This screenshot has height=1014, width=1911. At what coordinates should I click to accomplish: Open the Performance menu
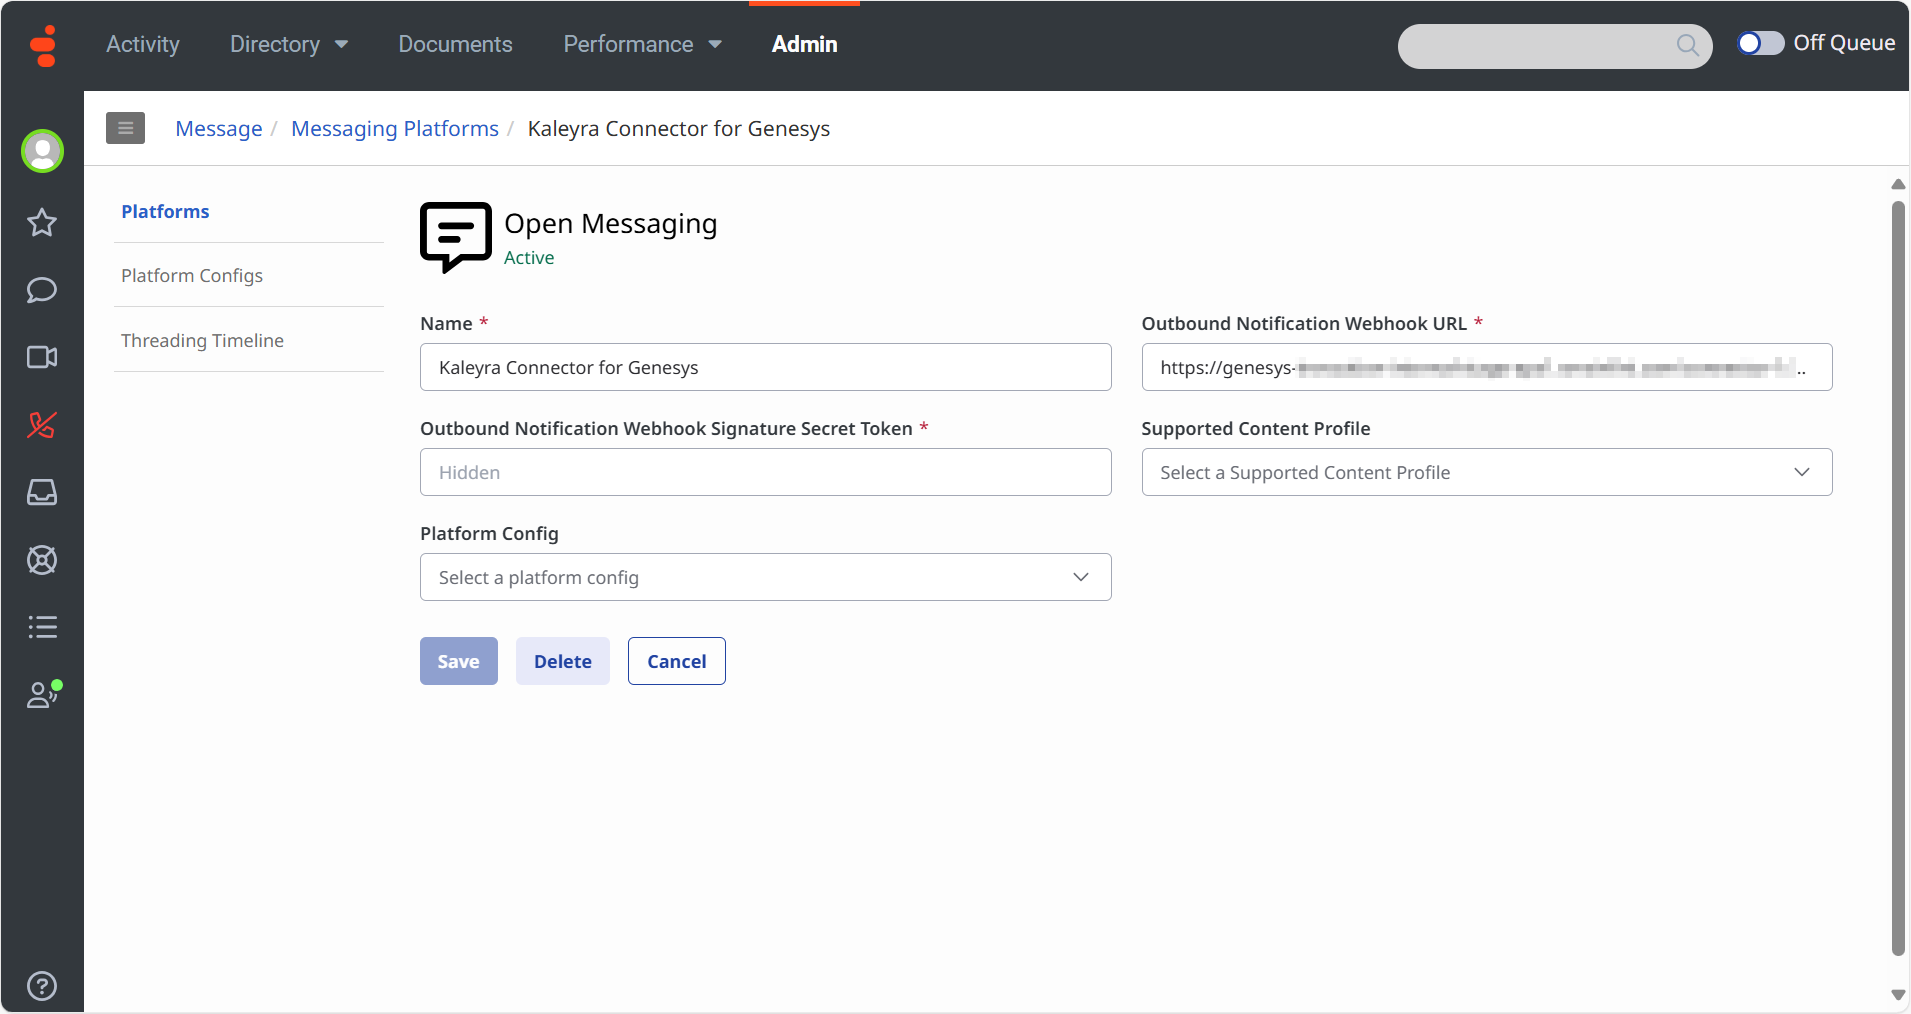(x=643, y=44)
